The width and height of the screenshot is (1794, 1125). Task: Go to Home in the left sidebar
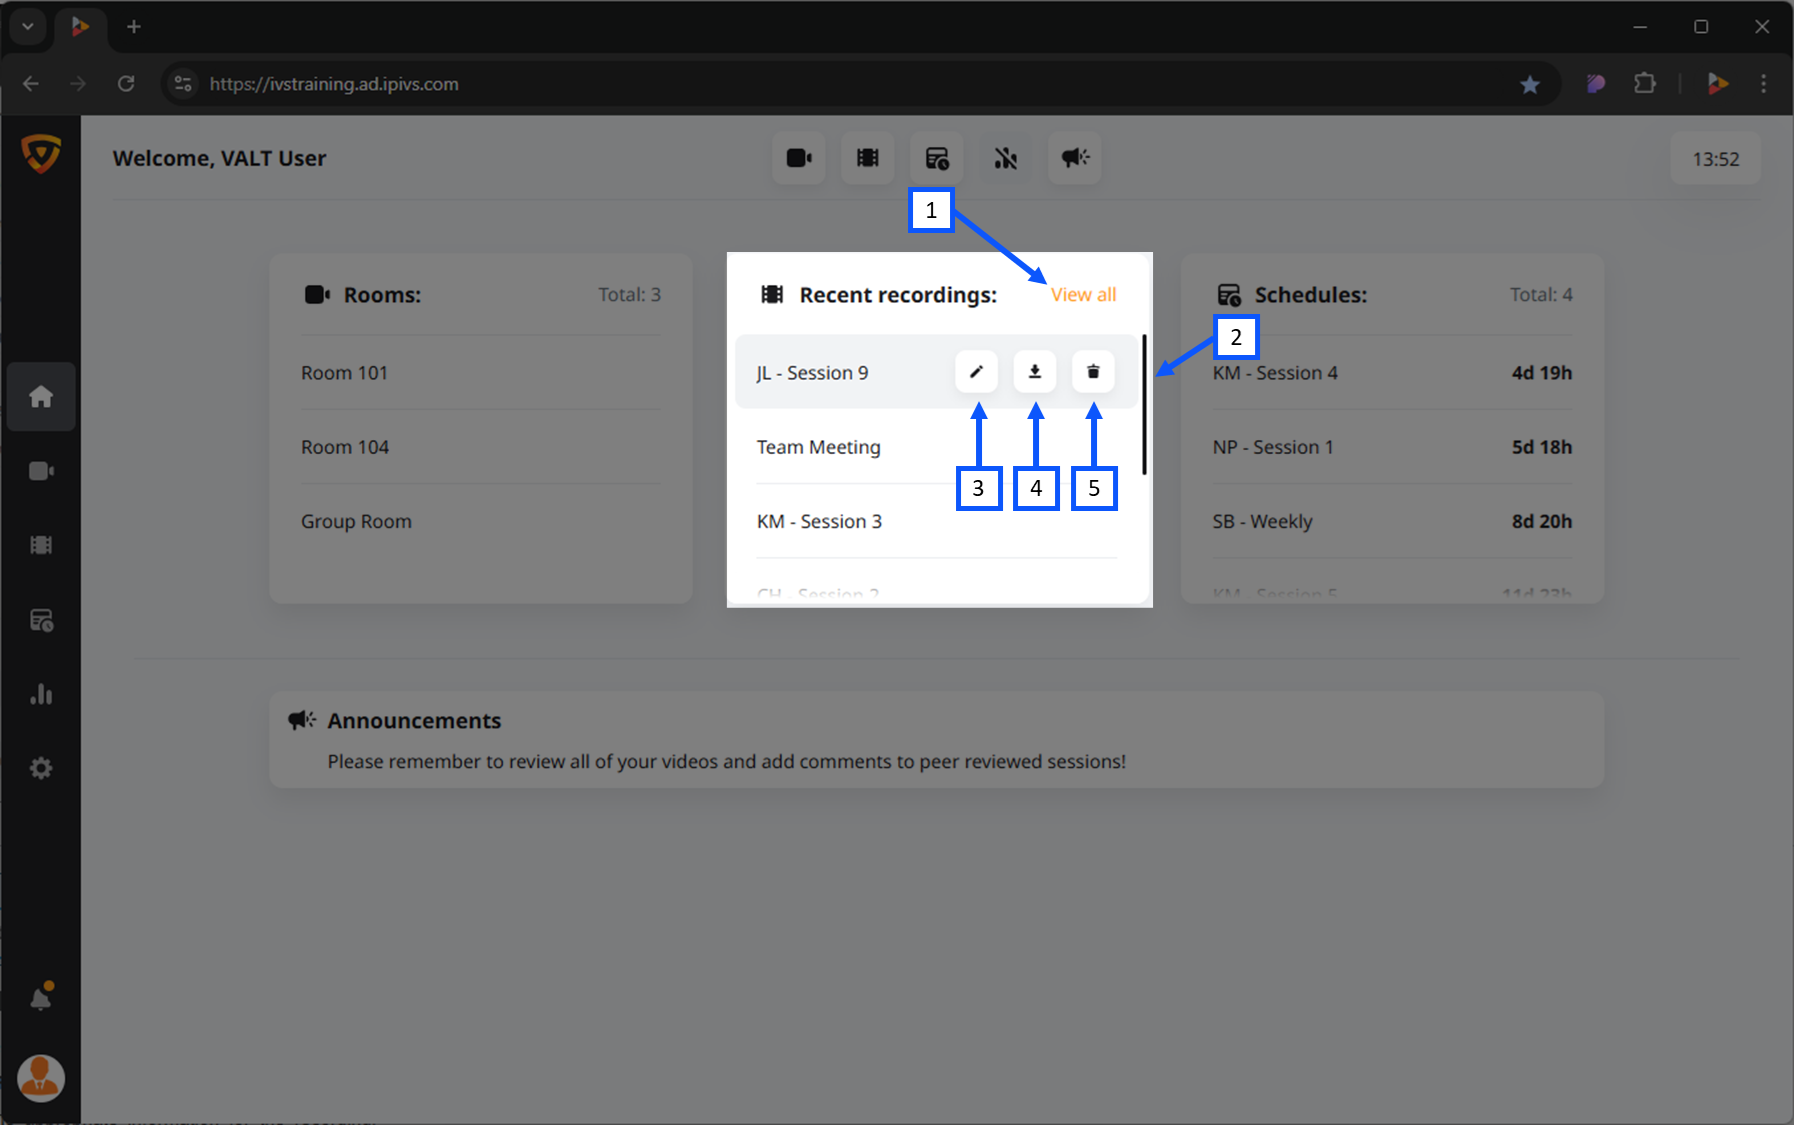(x=41, y=396)
